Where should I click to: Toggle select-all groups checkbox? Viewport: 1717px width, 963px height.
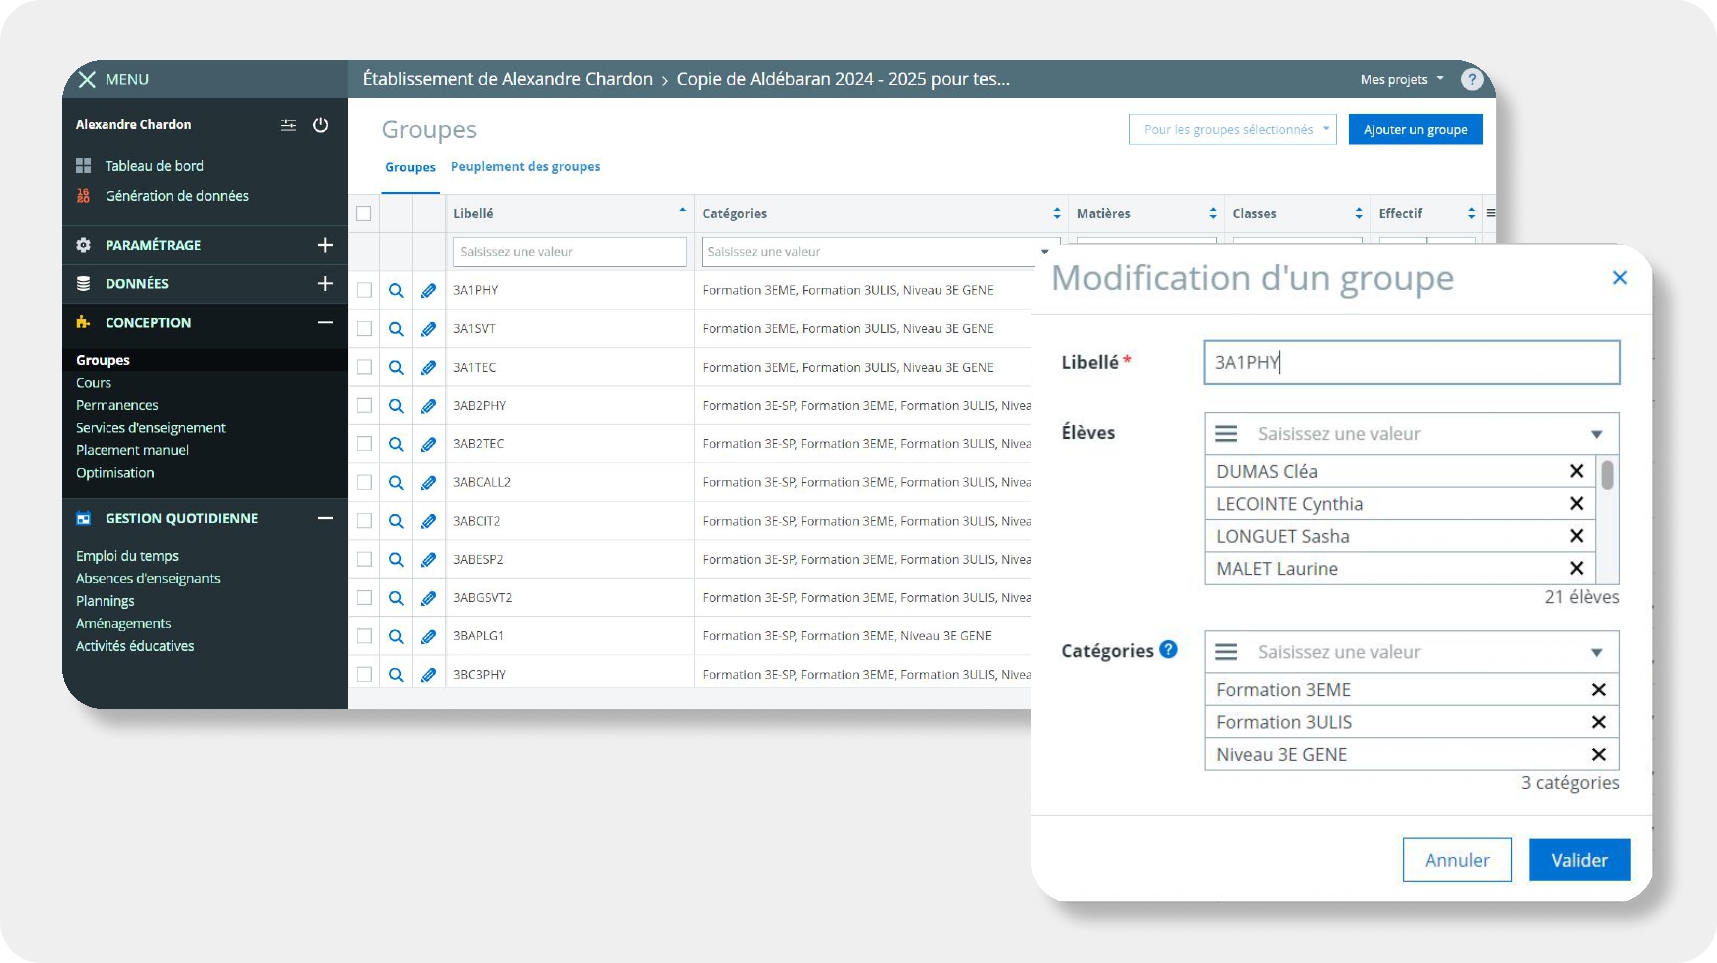(x=364, y=213)
